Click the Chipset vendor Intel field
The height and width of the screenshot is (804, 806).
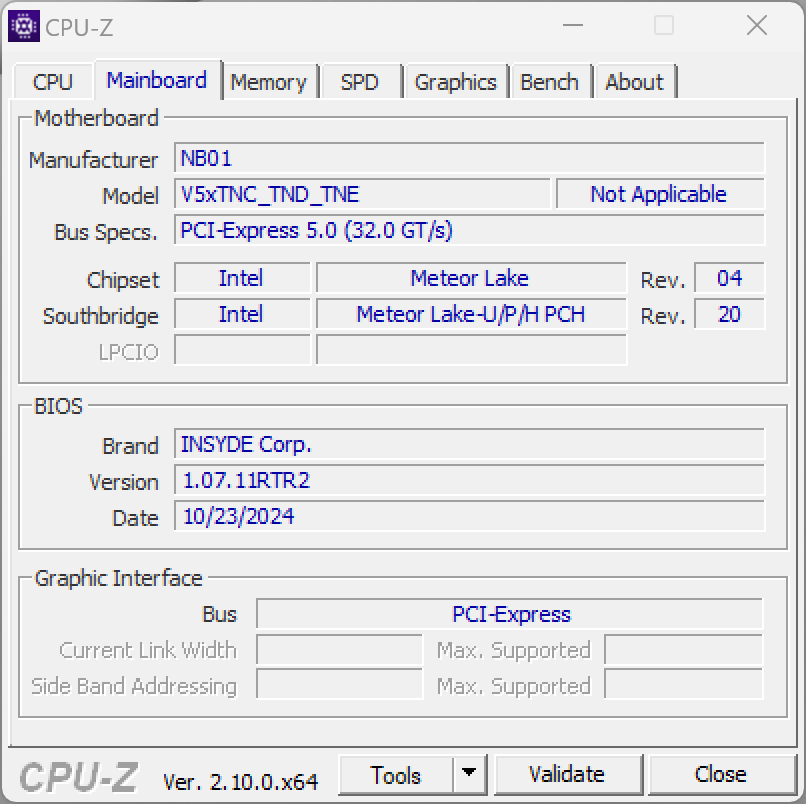(x=242, y=278)
